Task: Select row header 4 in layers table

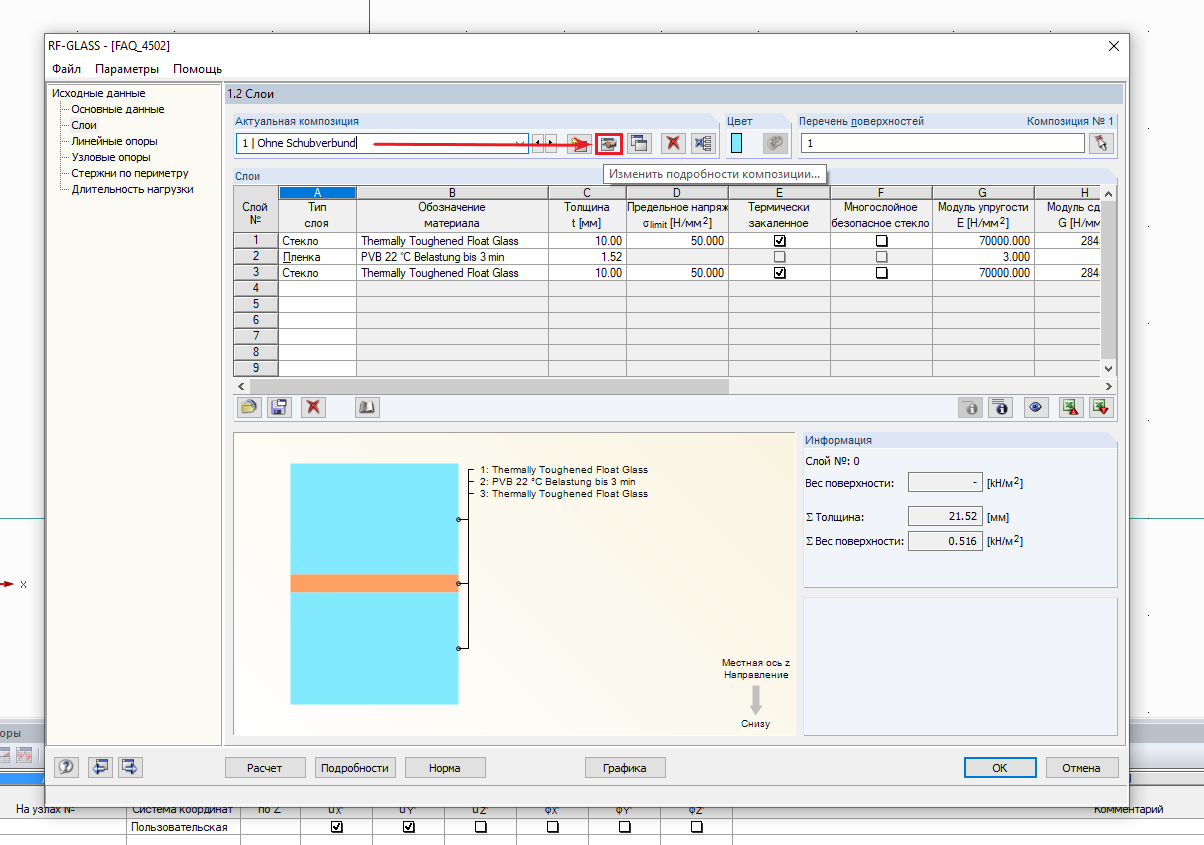Action: (256, 289)
